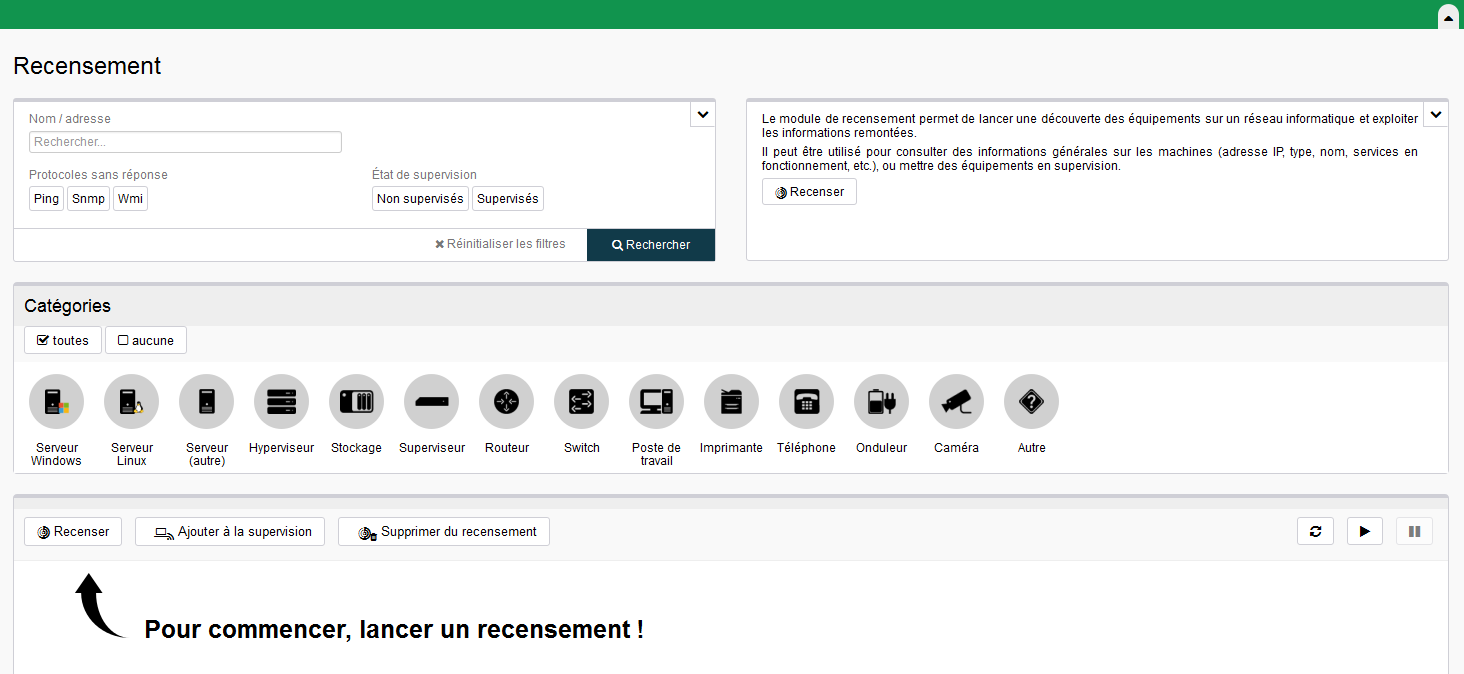Click the Rechercher search button
The height and width of the screenshot is (674, 1464).
point(651,245)
